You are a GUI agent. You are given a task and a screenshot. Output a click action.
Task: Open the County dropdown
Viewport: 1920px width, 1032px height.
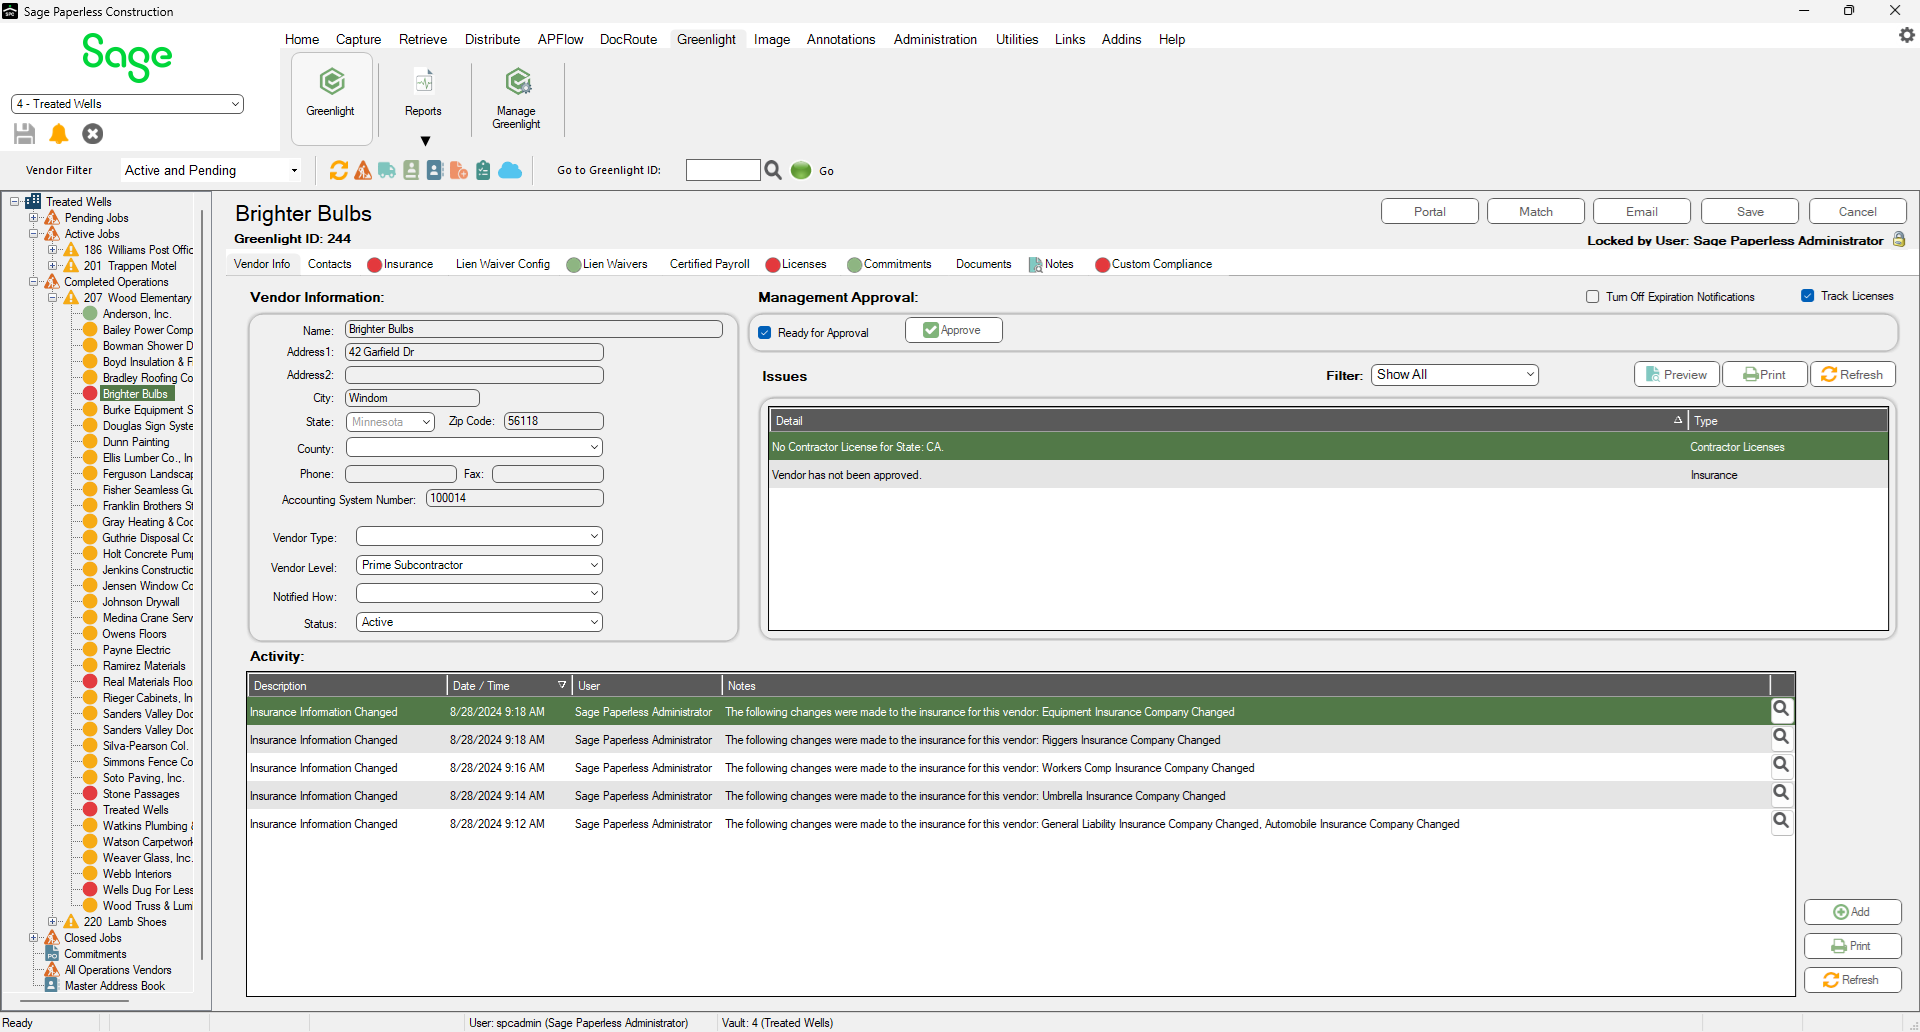tap(474, 448)
